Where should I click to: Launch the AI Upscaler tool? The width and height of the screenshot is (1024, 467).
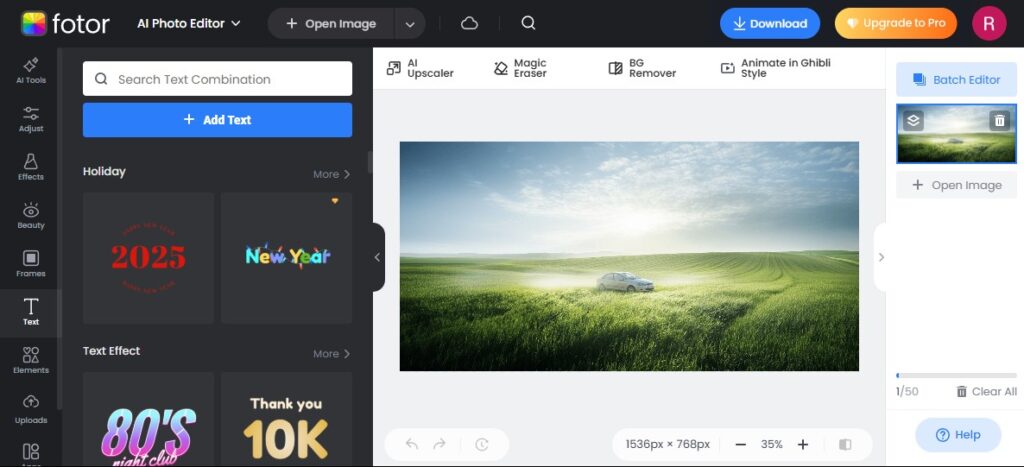[421, 68]
